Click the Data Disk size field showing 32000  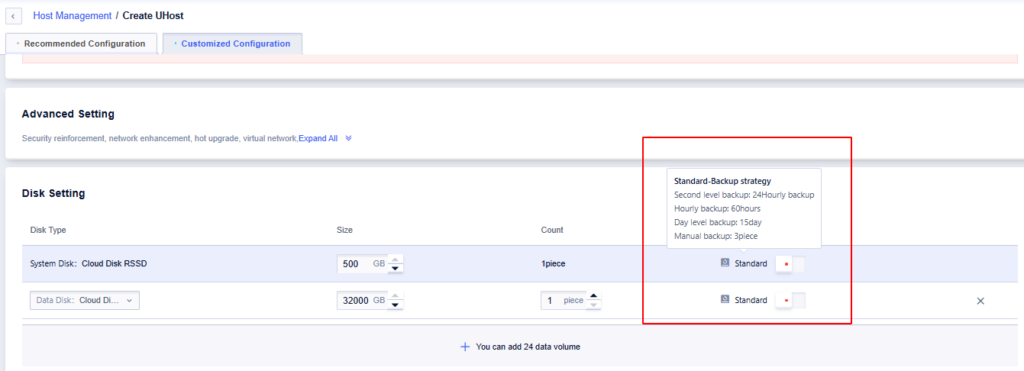362,300
